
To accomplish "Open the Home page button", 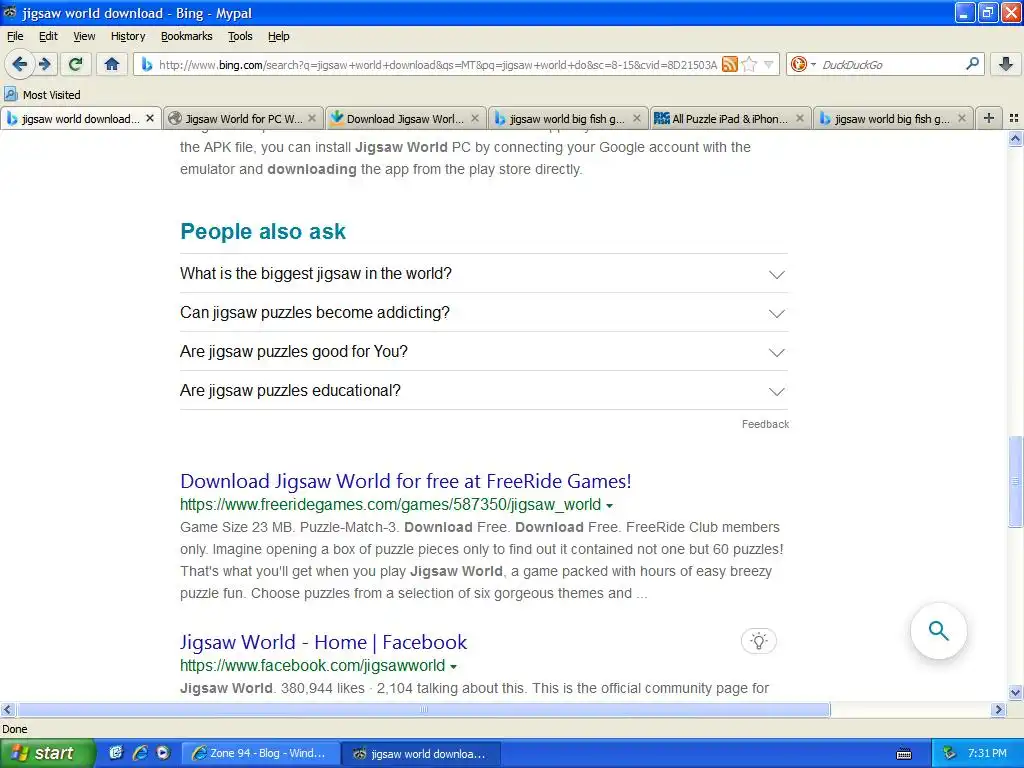I will pyautogui.click(x=112, y=64).
